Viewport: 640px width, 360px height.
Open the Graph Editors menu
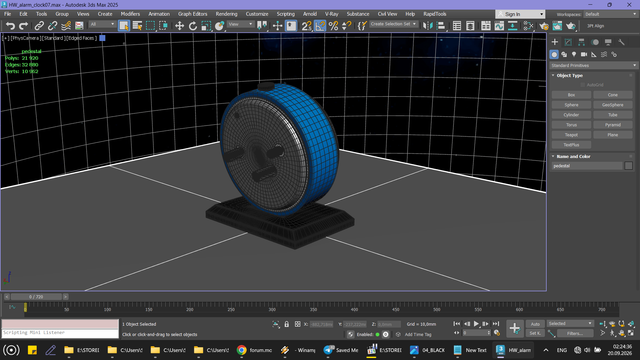[192, 14]
